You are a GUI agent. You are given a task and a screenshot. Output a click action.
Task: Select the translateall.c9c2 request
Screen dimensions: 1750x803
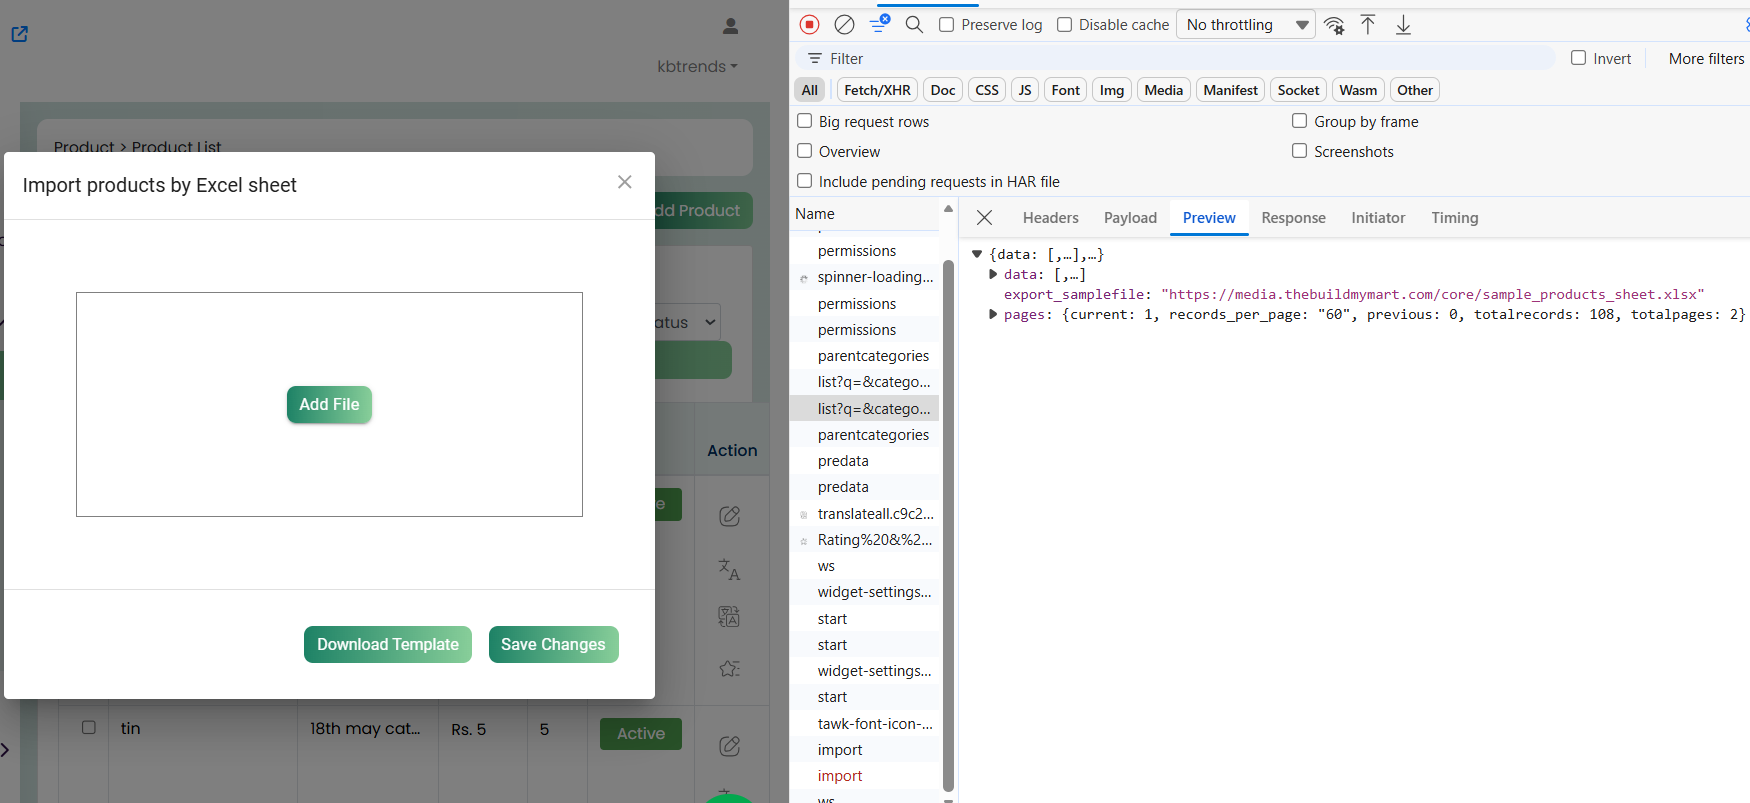(x=865, y=513)
